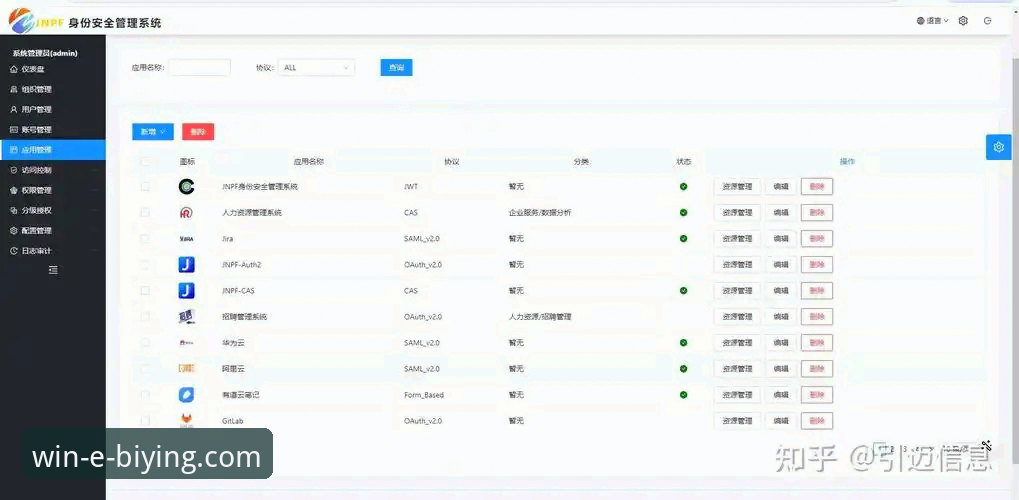This screenshot has width=1019, height=500.
Task: Open 组织管理 in the sidebar
Action: (53, 90)
